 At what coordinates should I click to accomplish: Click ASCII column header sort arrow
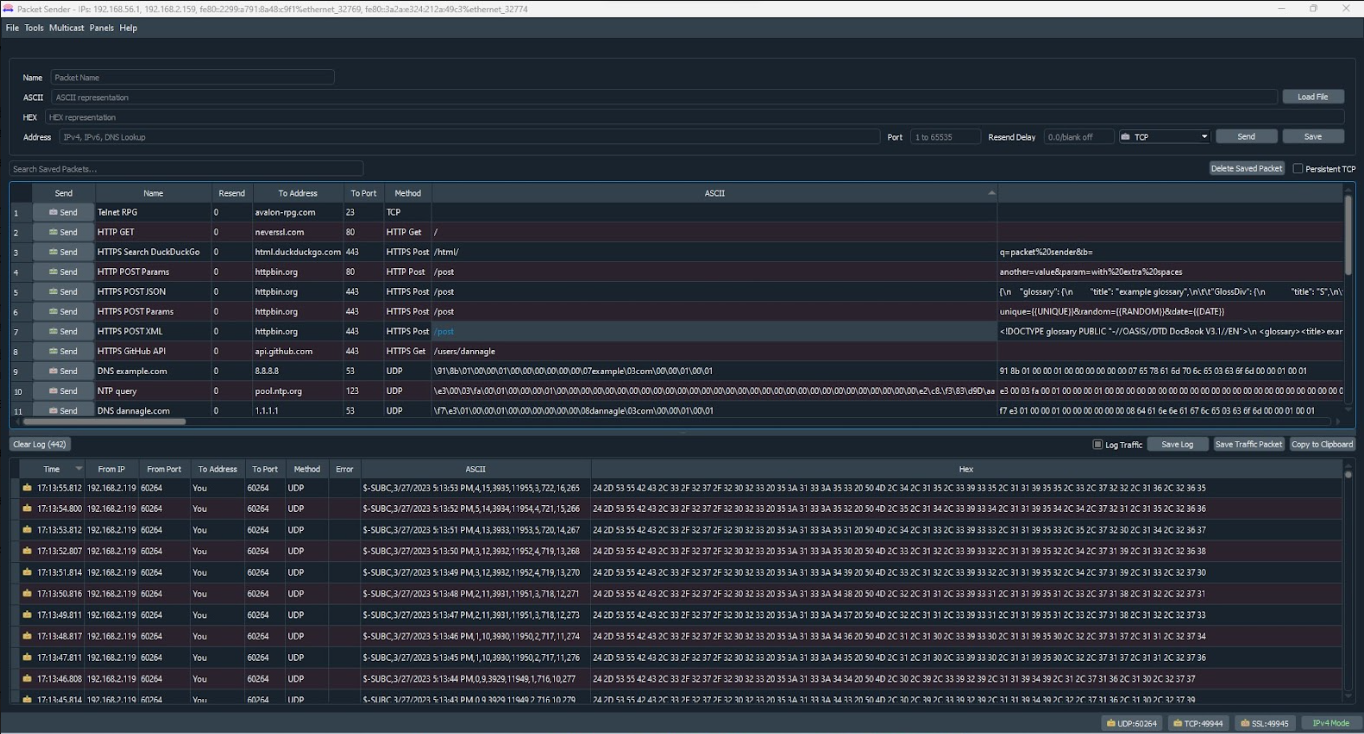point(992,192)
